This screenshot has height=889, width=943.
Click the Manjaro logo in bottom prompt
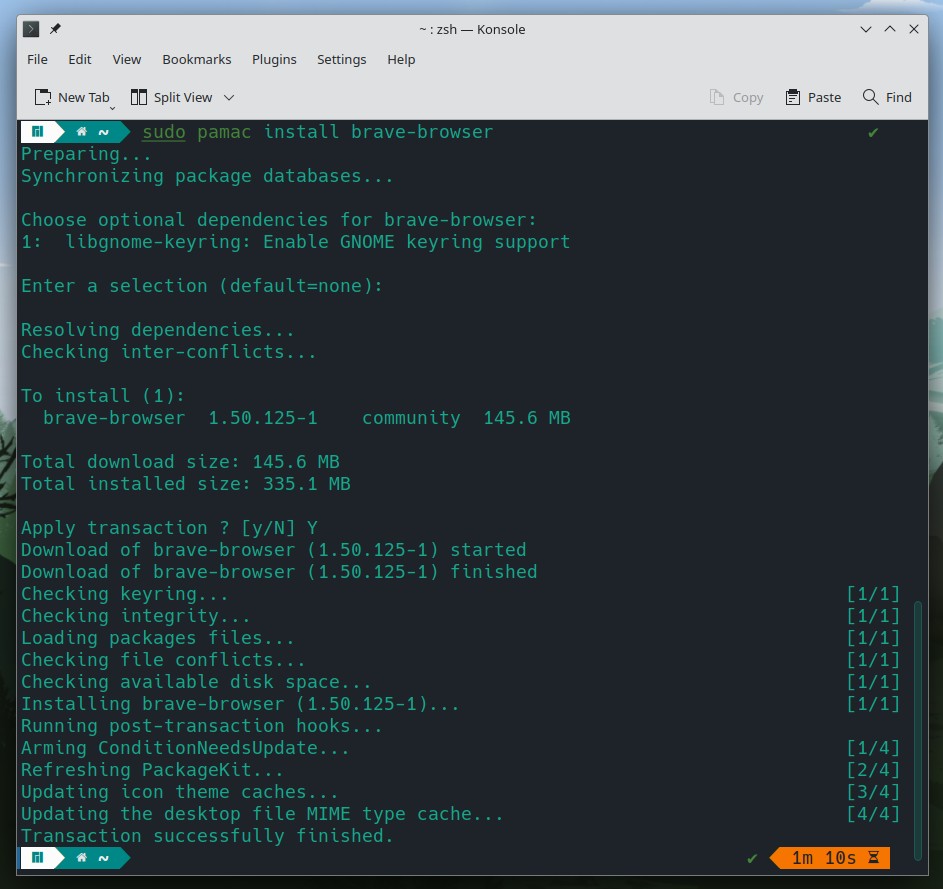[x=37, y=857]
